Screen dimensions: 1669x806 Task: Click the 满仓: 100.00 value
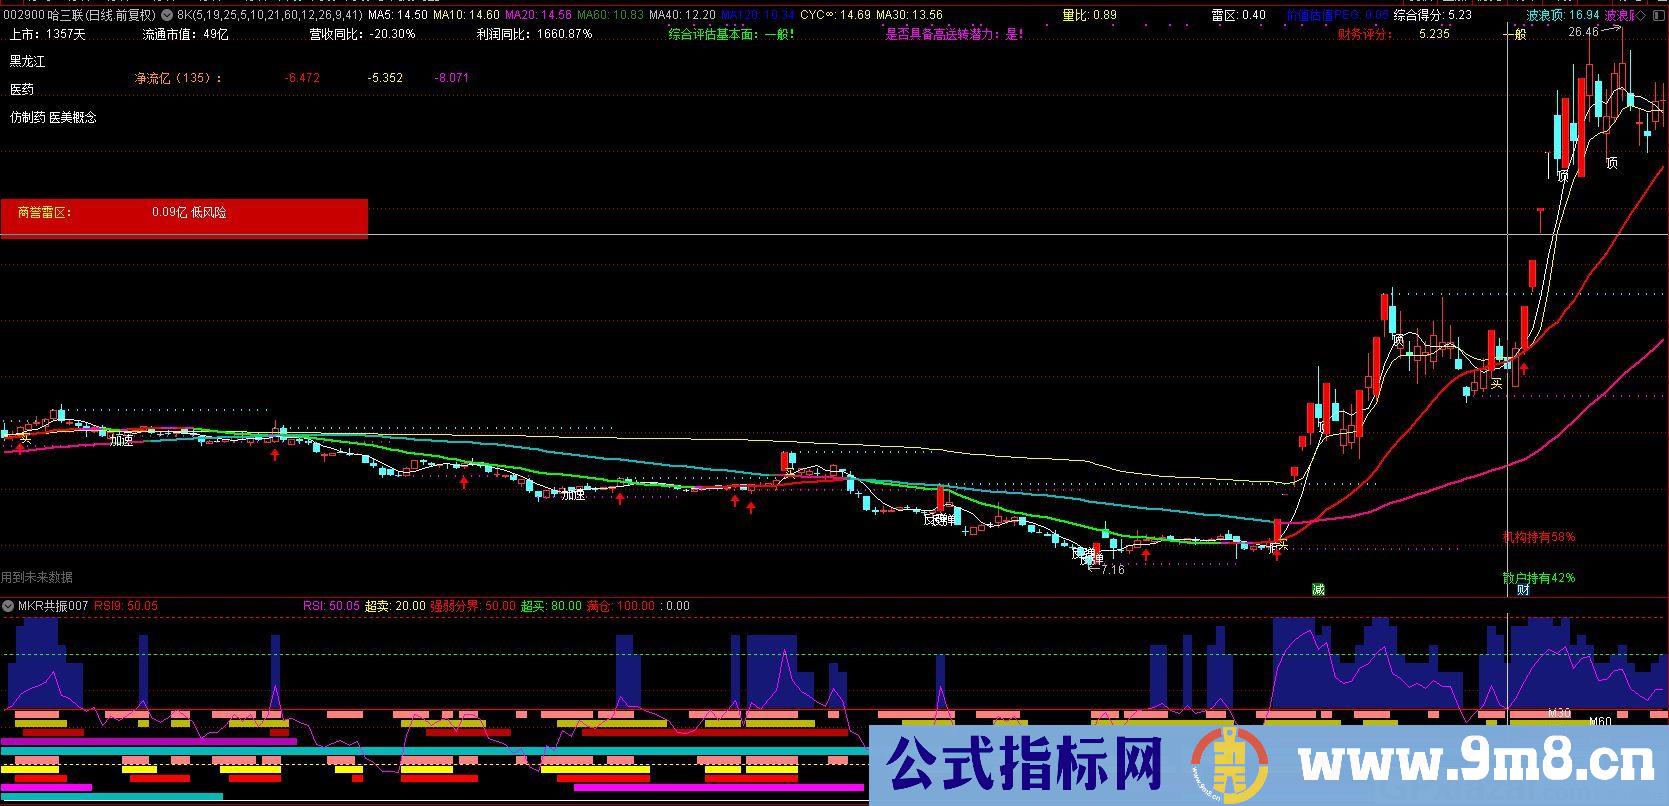pos(620,606)
